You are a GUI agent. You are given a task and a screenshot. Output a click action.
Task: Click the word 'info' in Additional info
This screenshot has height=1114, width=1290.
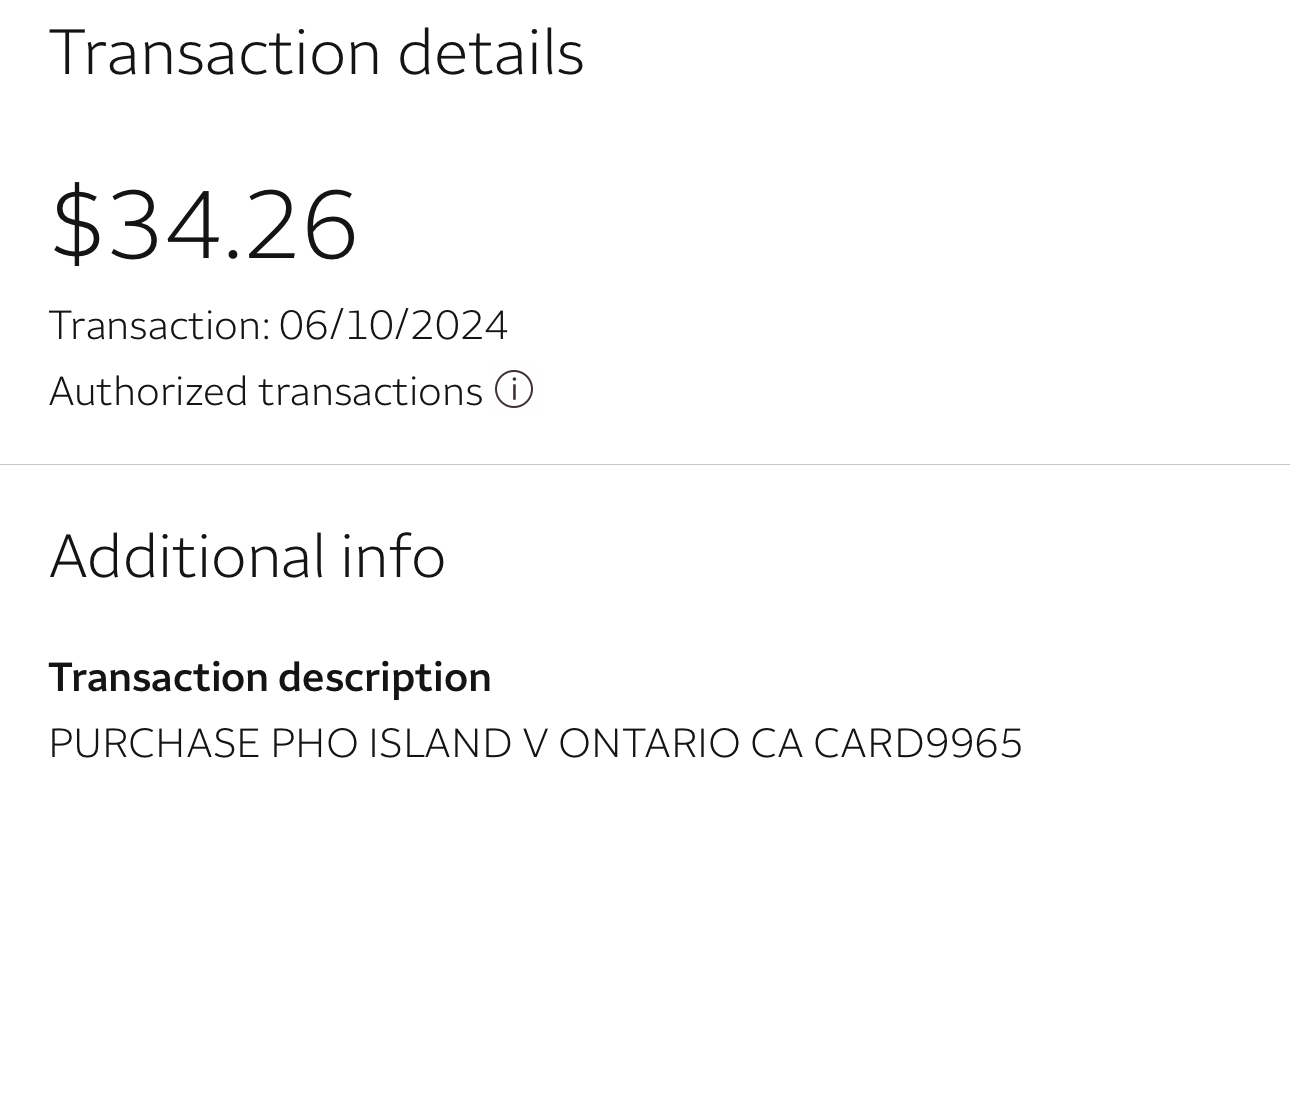point(393,556)
